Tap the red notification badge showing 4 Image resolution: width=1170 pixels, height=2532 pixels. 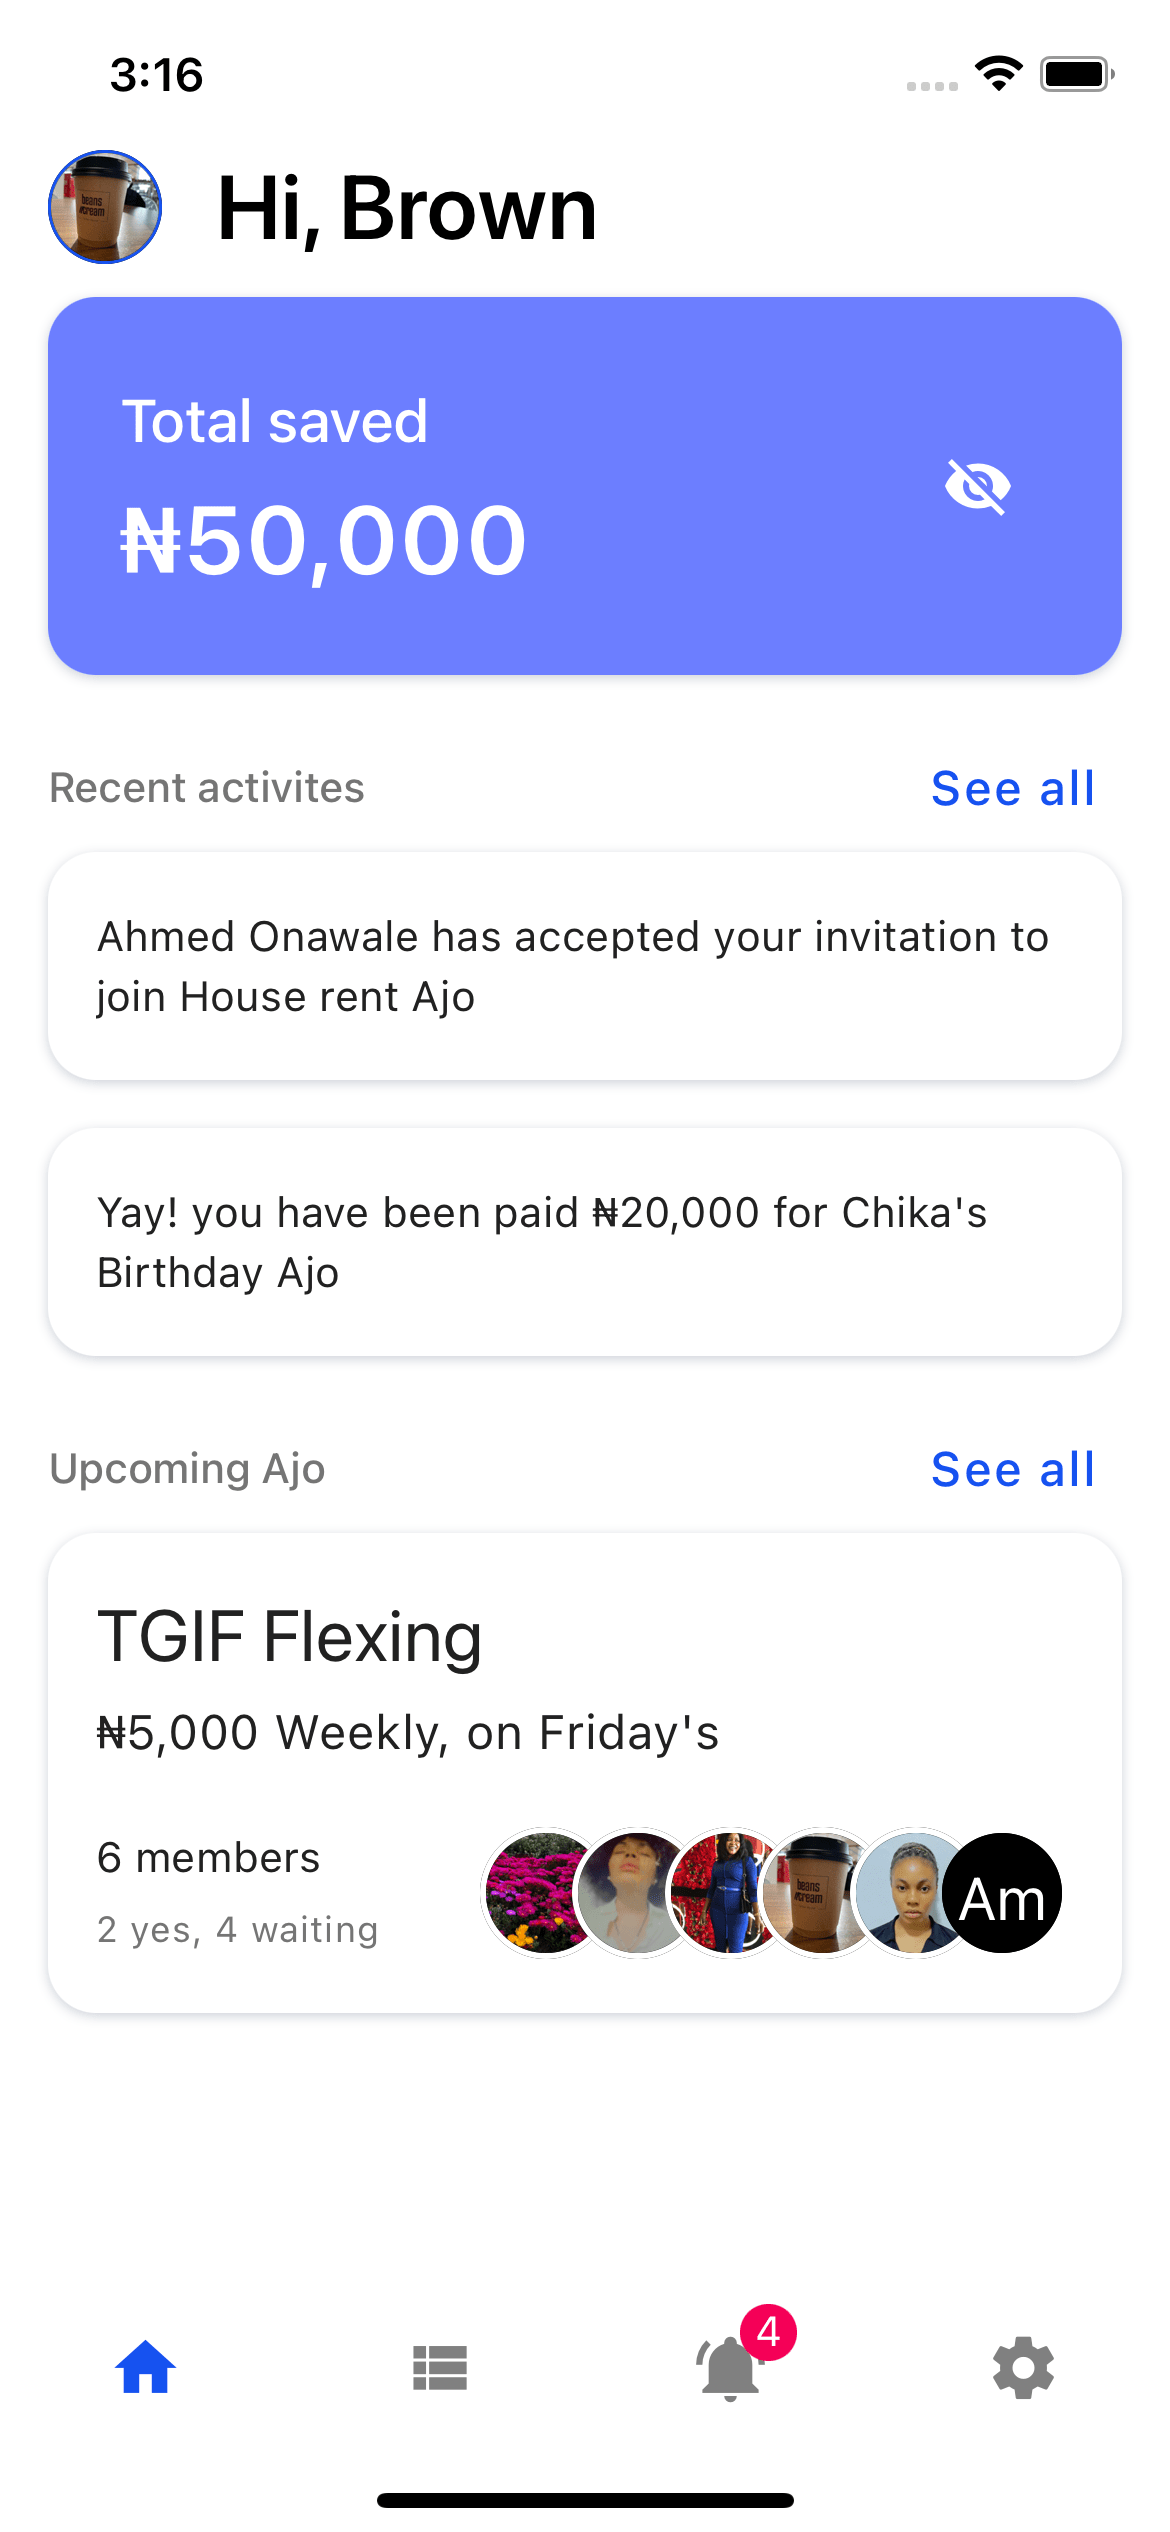pos(768,2332)
